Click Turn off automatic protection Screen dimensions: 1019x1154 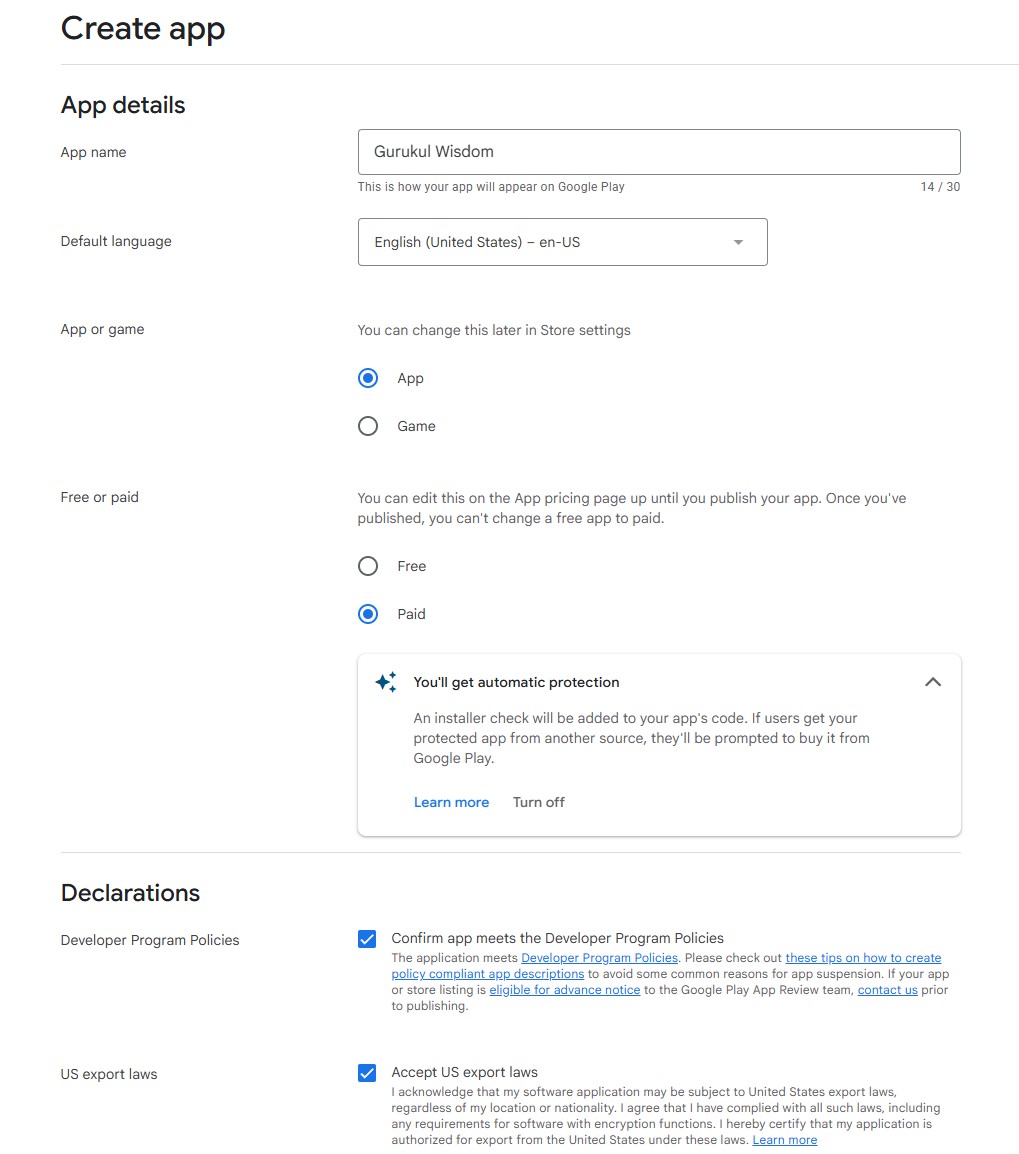[x=538, y=802]
